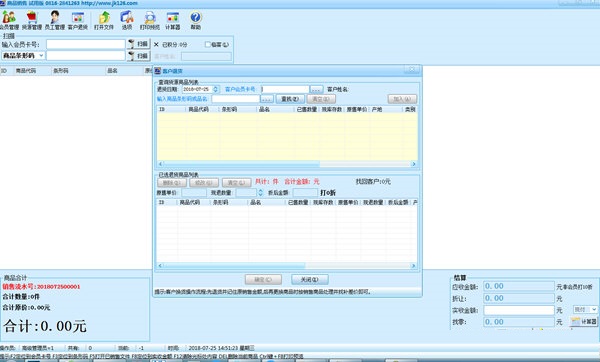
Task: Focus the customer member card field in dialog
Action: [285, 89]
